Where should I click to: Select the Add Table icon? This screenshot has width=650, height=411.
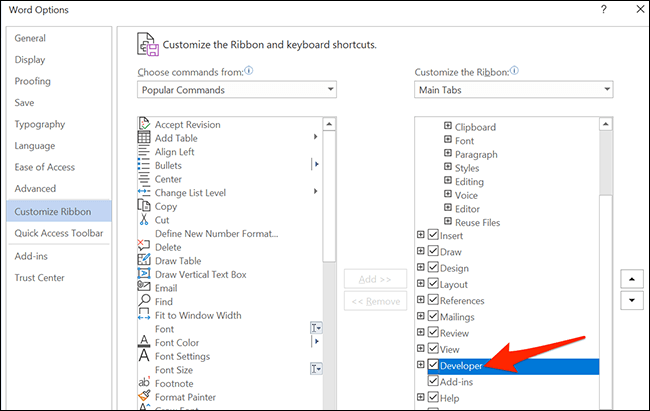click(145, 137)
